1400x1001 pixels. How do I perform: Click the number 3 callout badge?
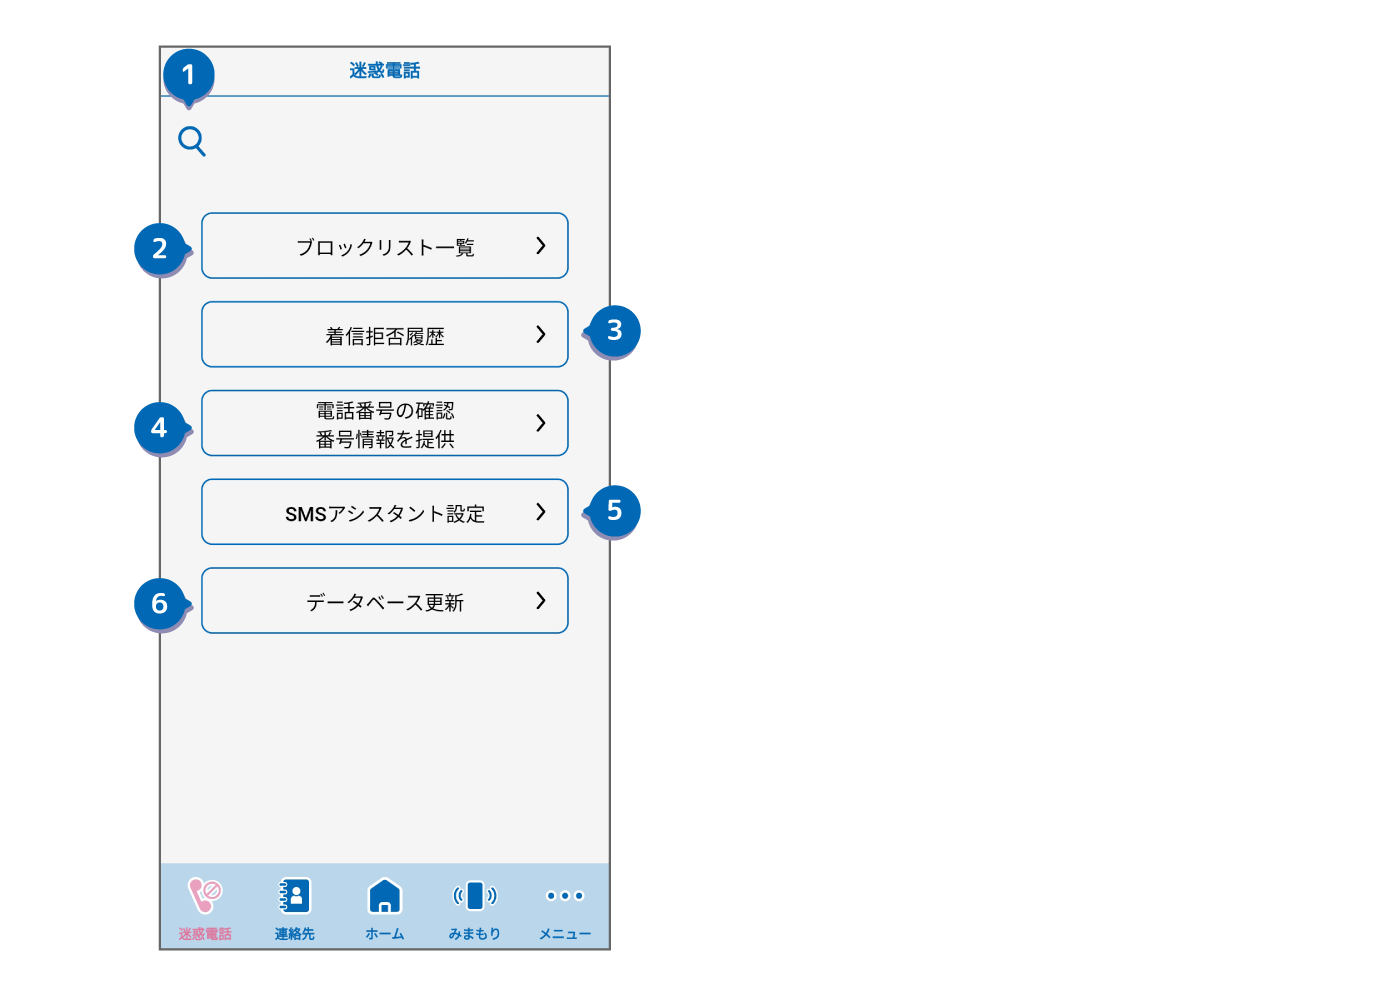point(614,331)
